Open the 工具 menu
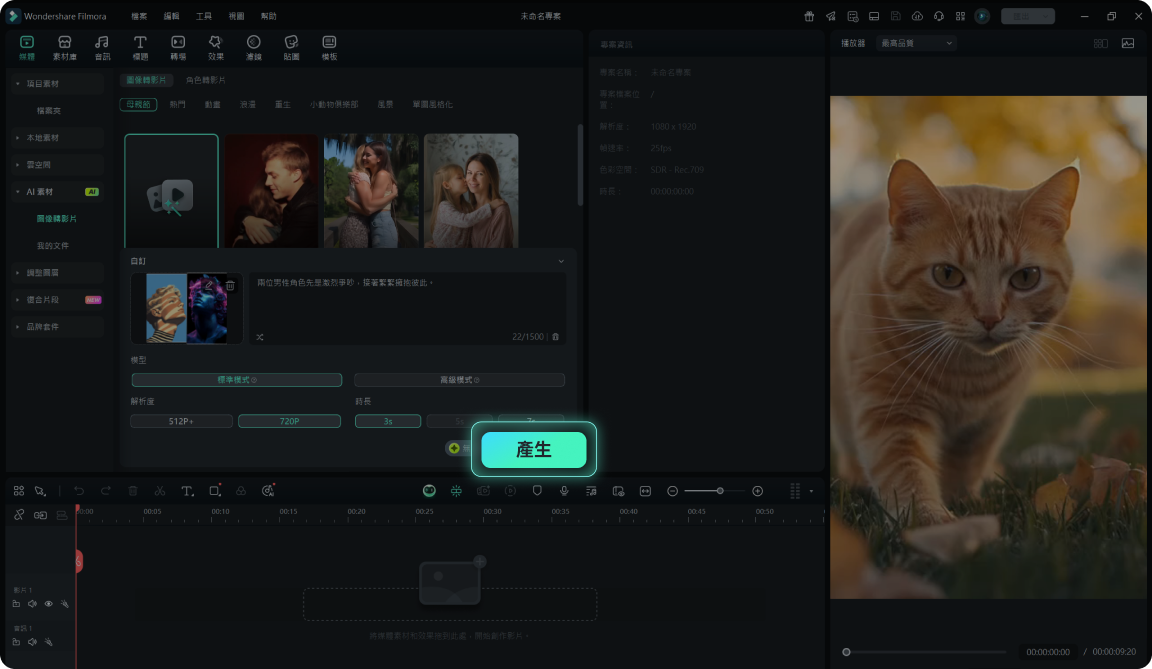 [204, 16]
